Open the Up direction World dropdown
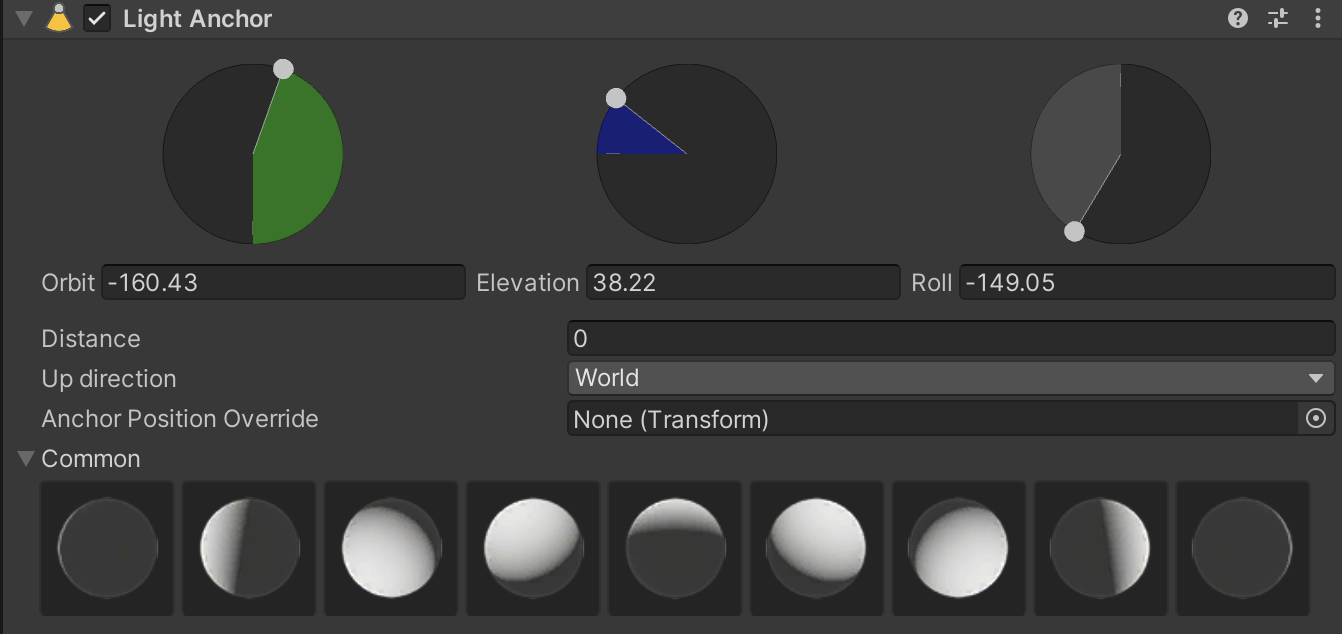The image size is (1342, 634). coord(950,378)
